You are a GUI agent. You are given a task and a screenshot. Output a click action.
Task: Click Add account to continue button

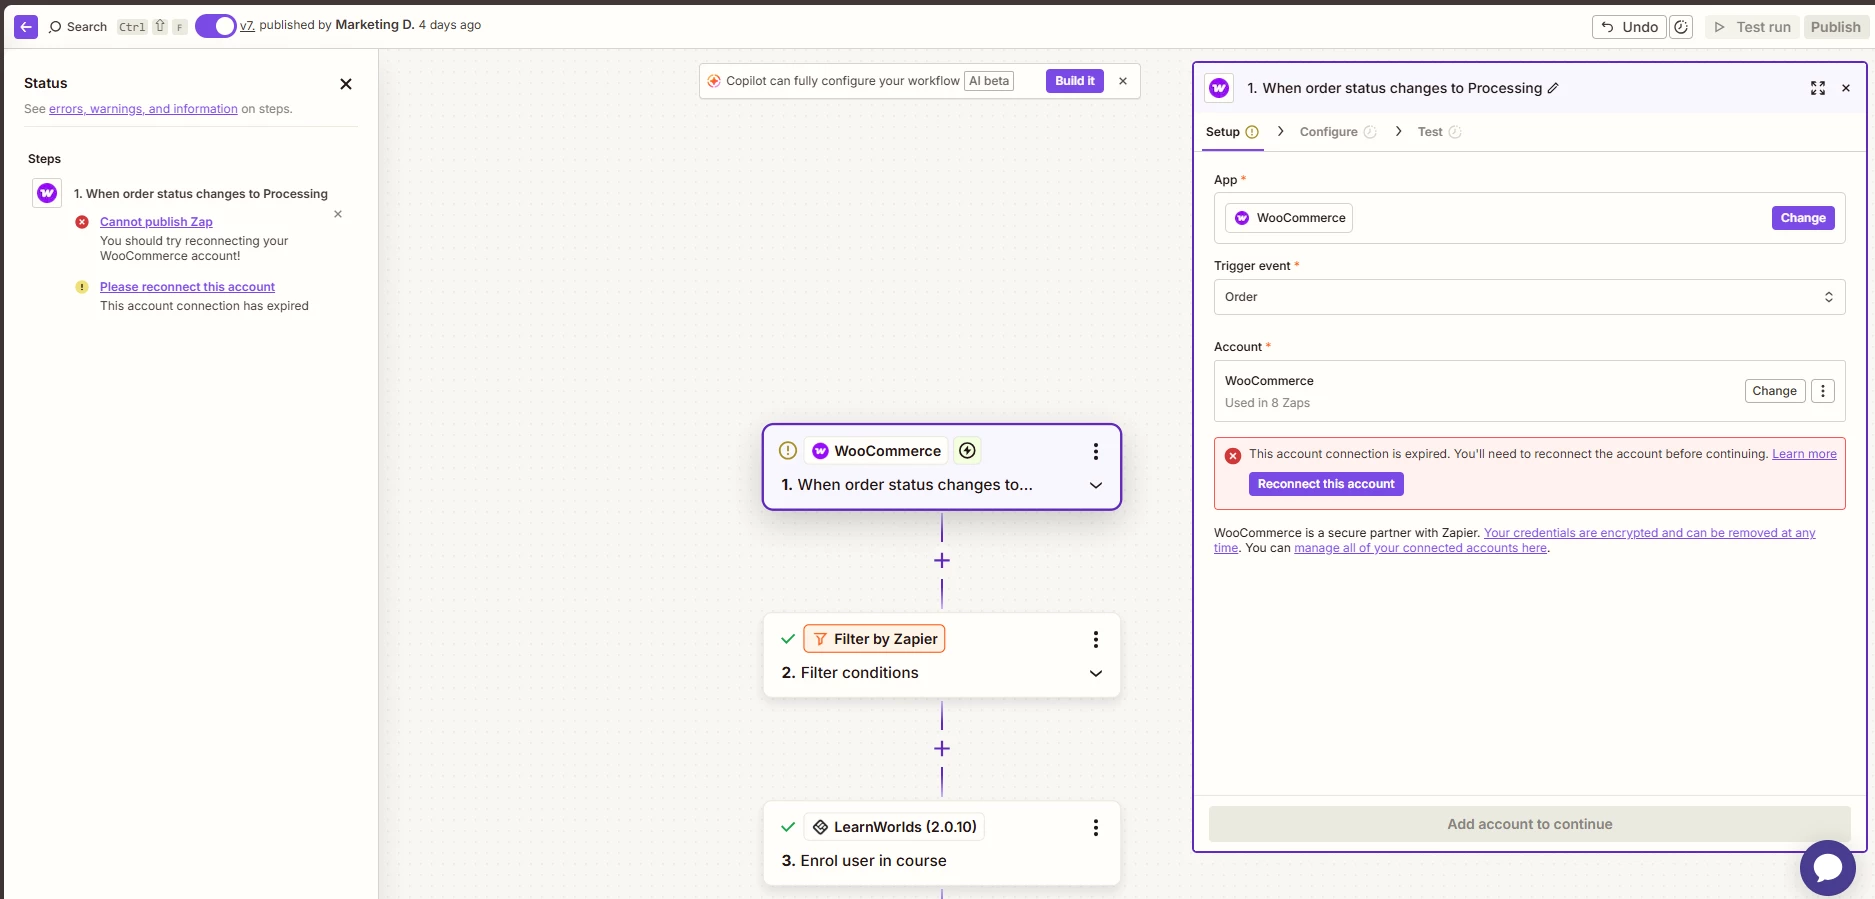[x=1529, y=824]
